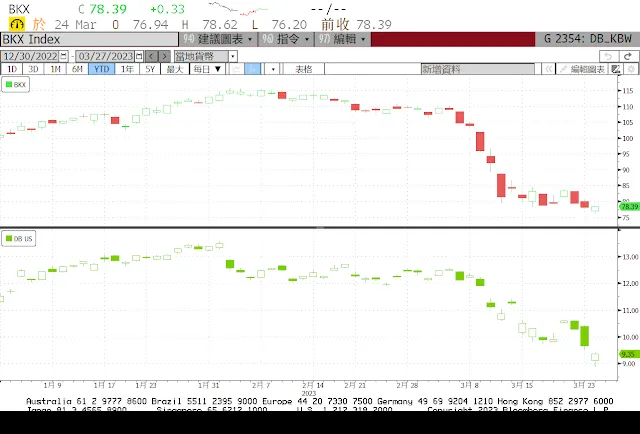Select the 6M period
Image resolution: width=640 pixels, height=434 pixels.
coord(78,69)
